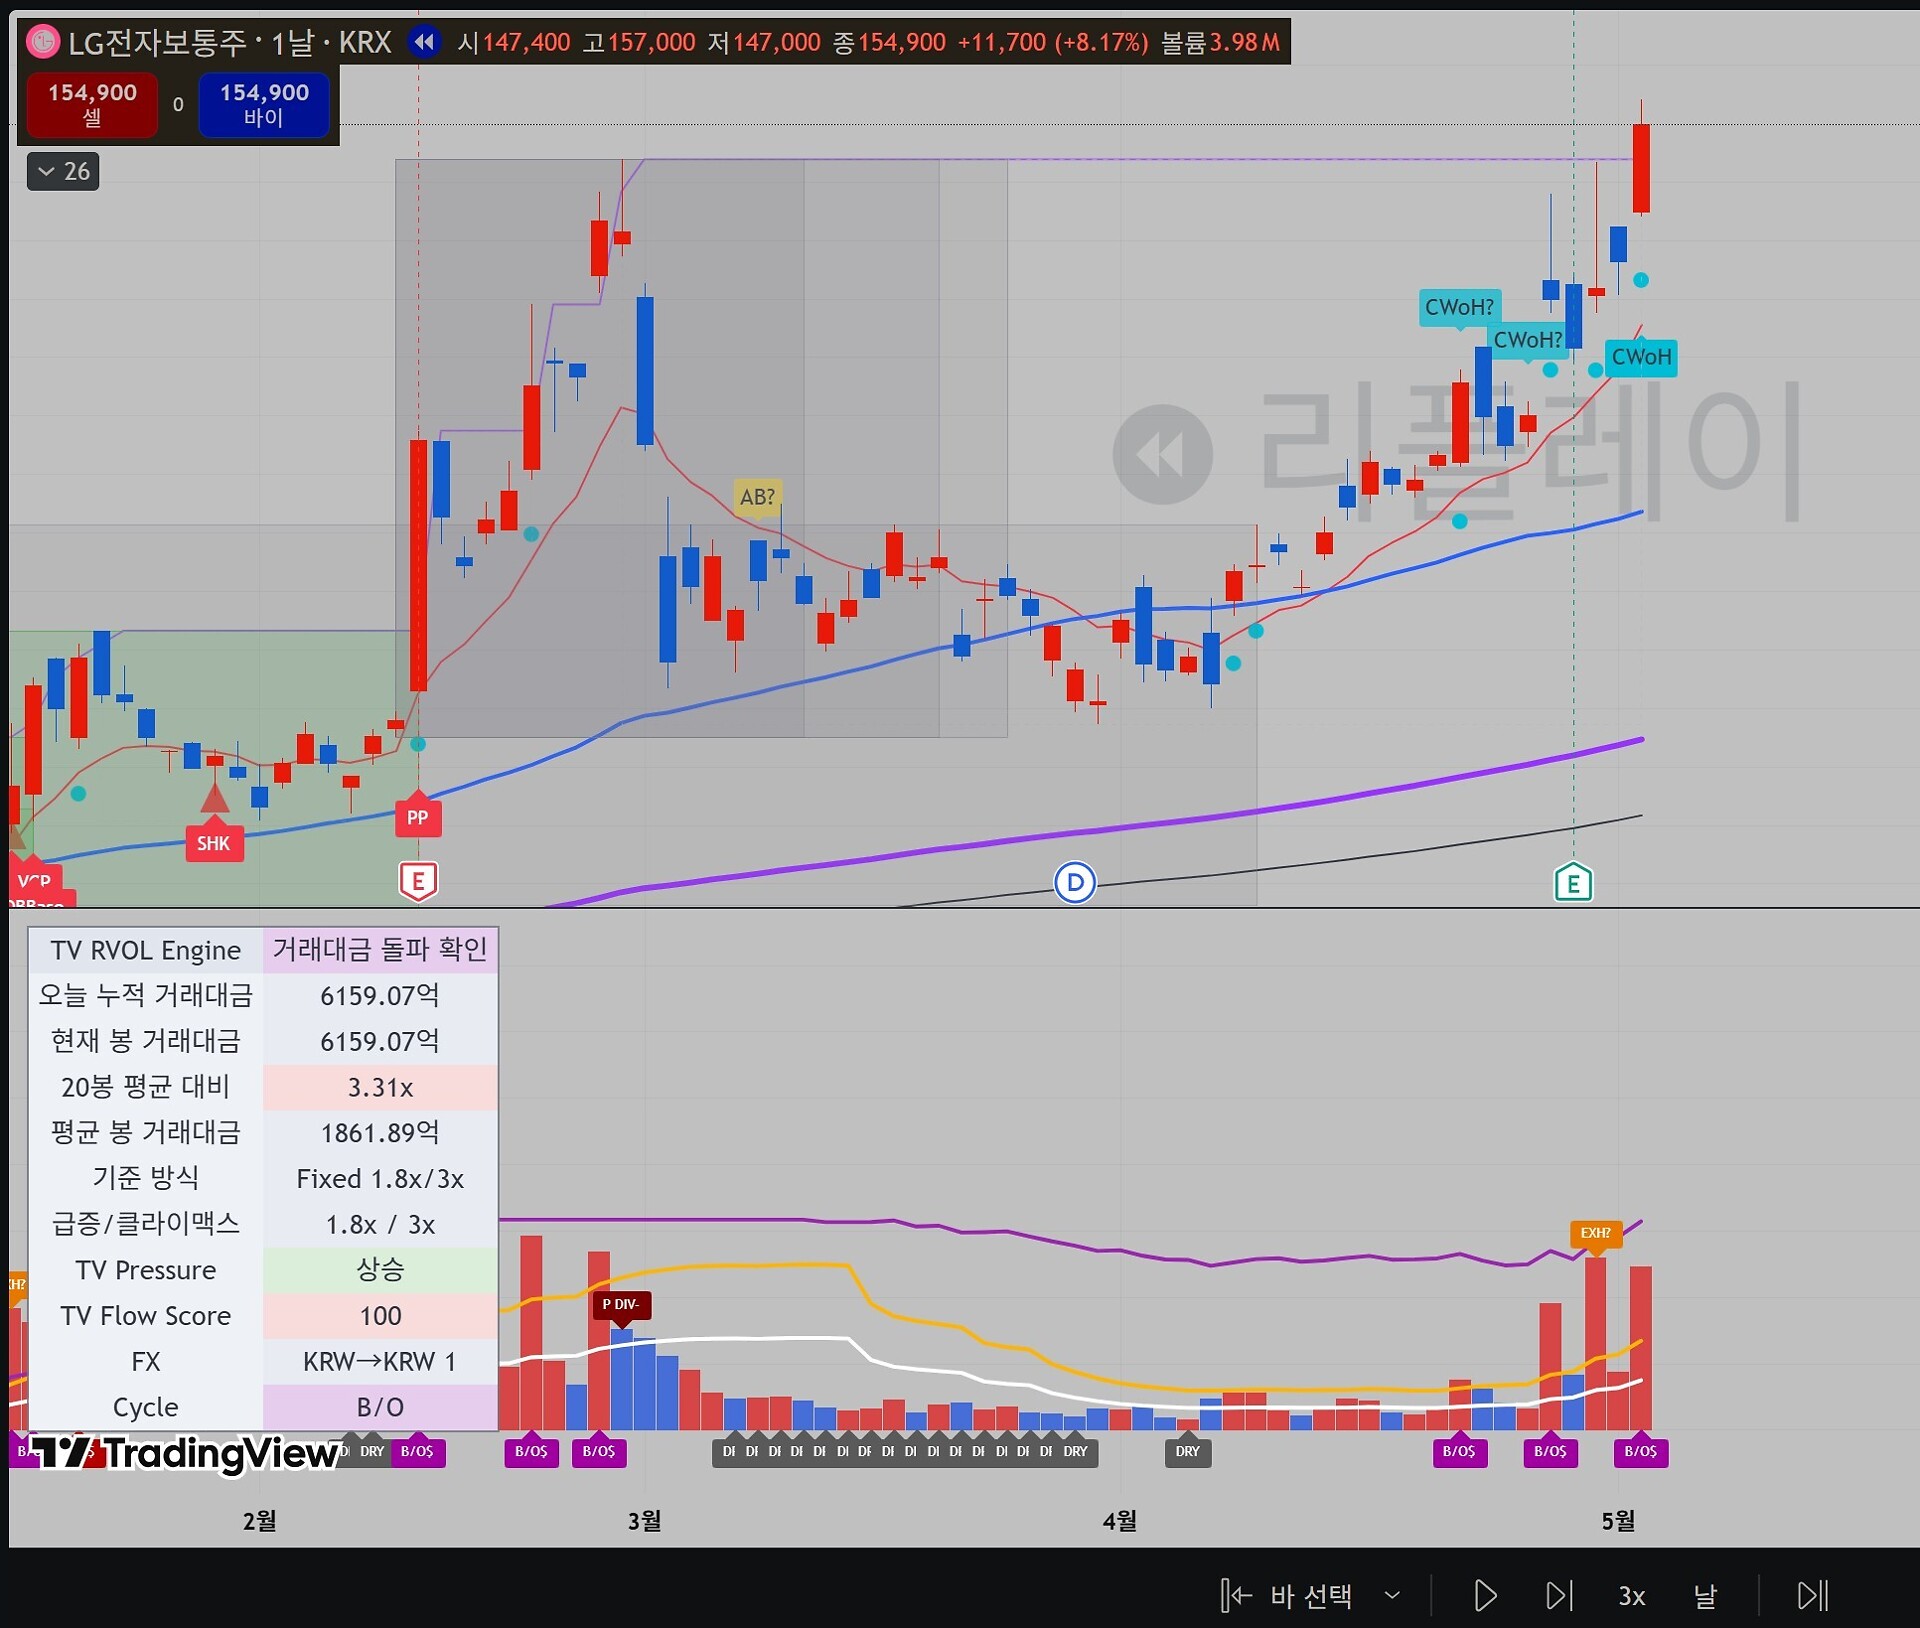Click the open price 시147,400 value

click(514, 42)
